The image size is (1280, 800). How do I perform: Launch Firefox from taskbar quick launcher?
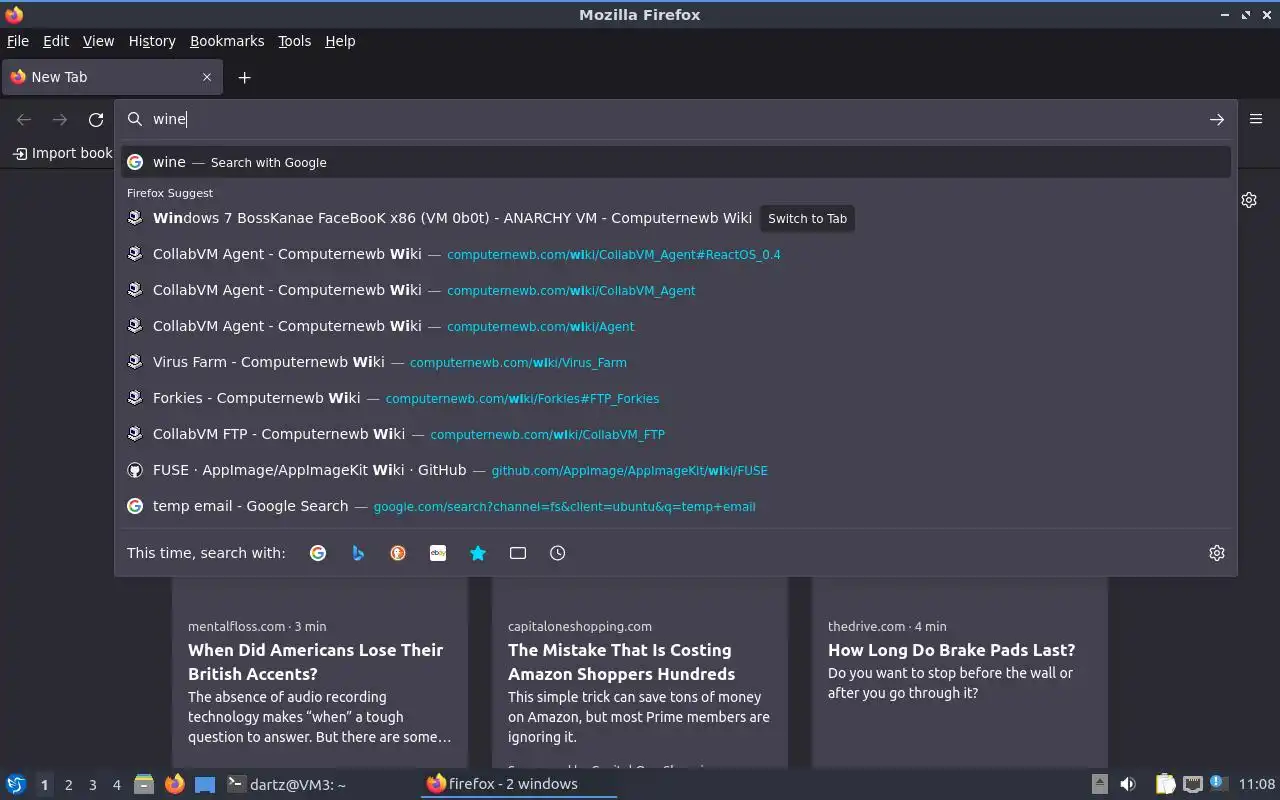click(174, 784)
